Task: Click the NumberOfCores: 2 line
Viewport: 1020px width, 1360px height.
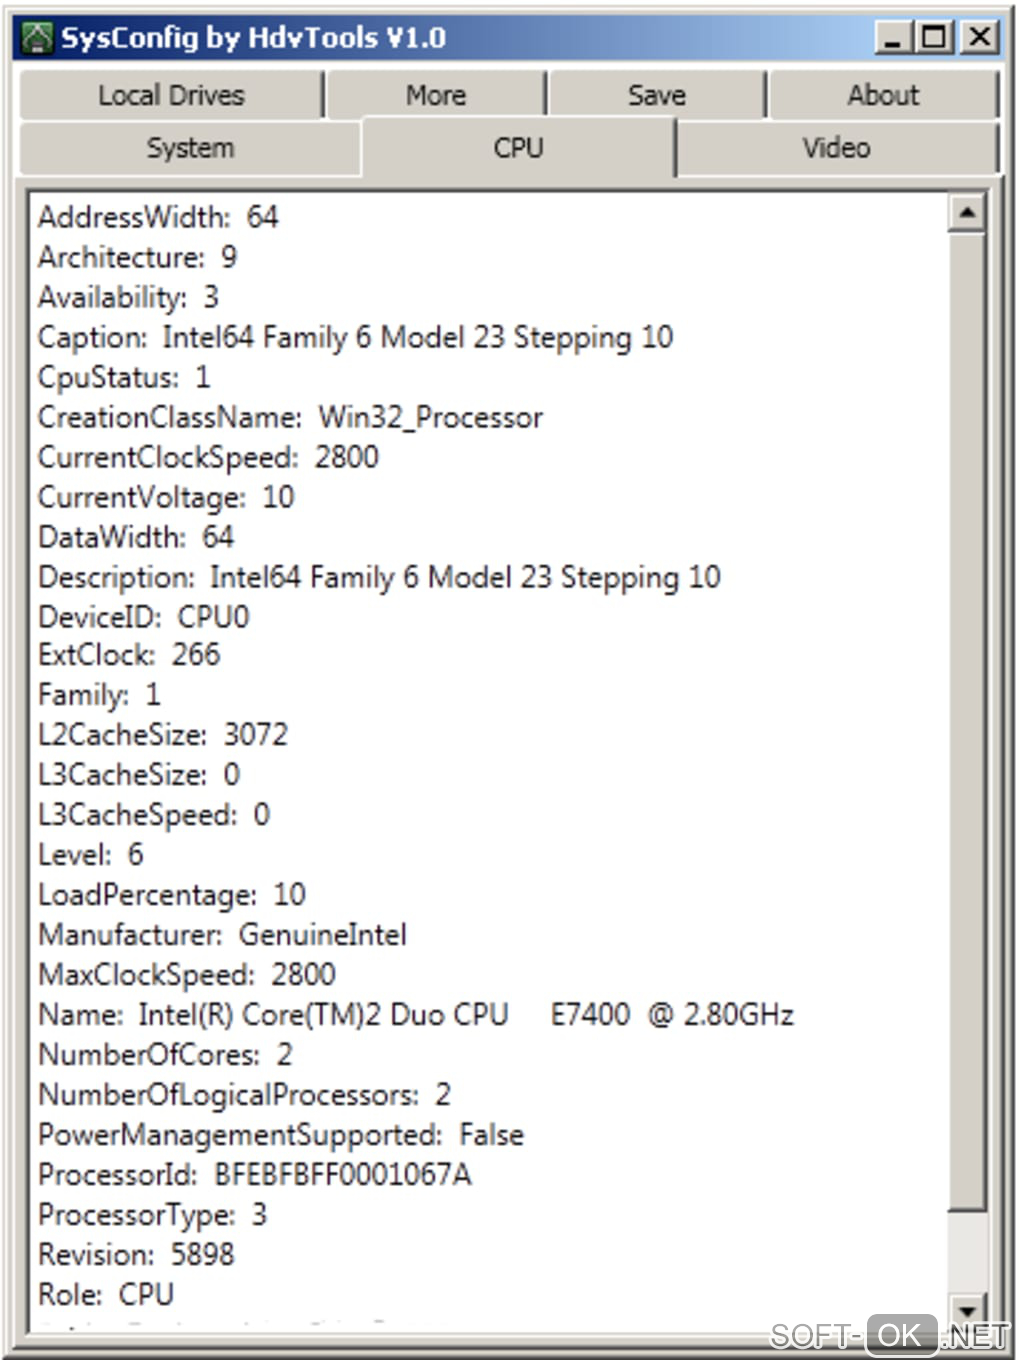Action: click(x=165, y=1054)
